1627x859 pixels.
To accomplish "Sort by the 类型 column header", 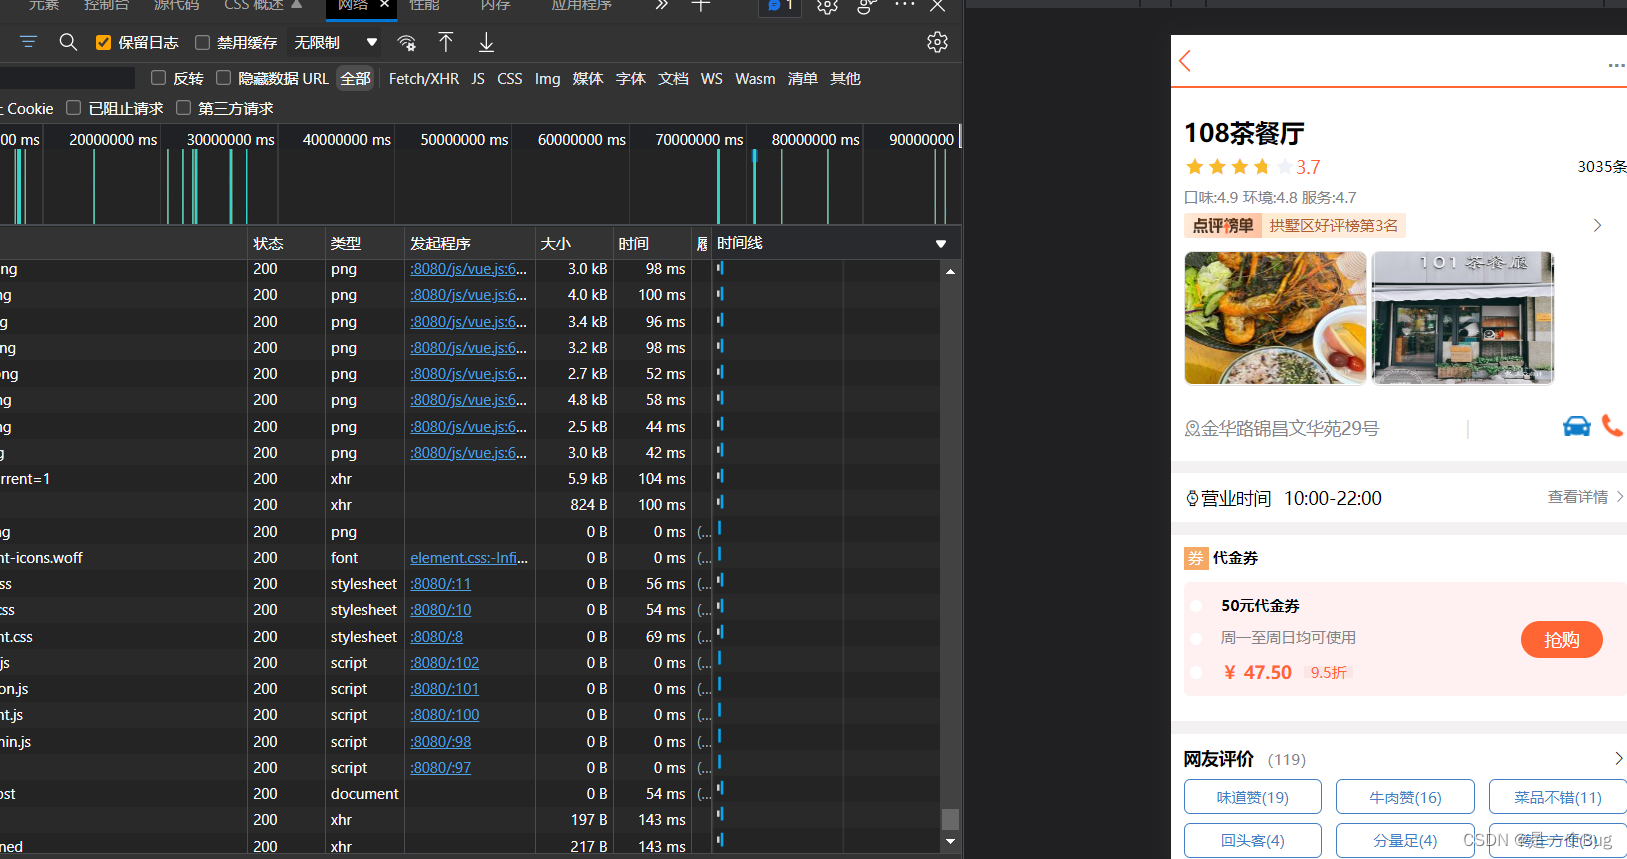I will pos(364,243).
